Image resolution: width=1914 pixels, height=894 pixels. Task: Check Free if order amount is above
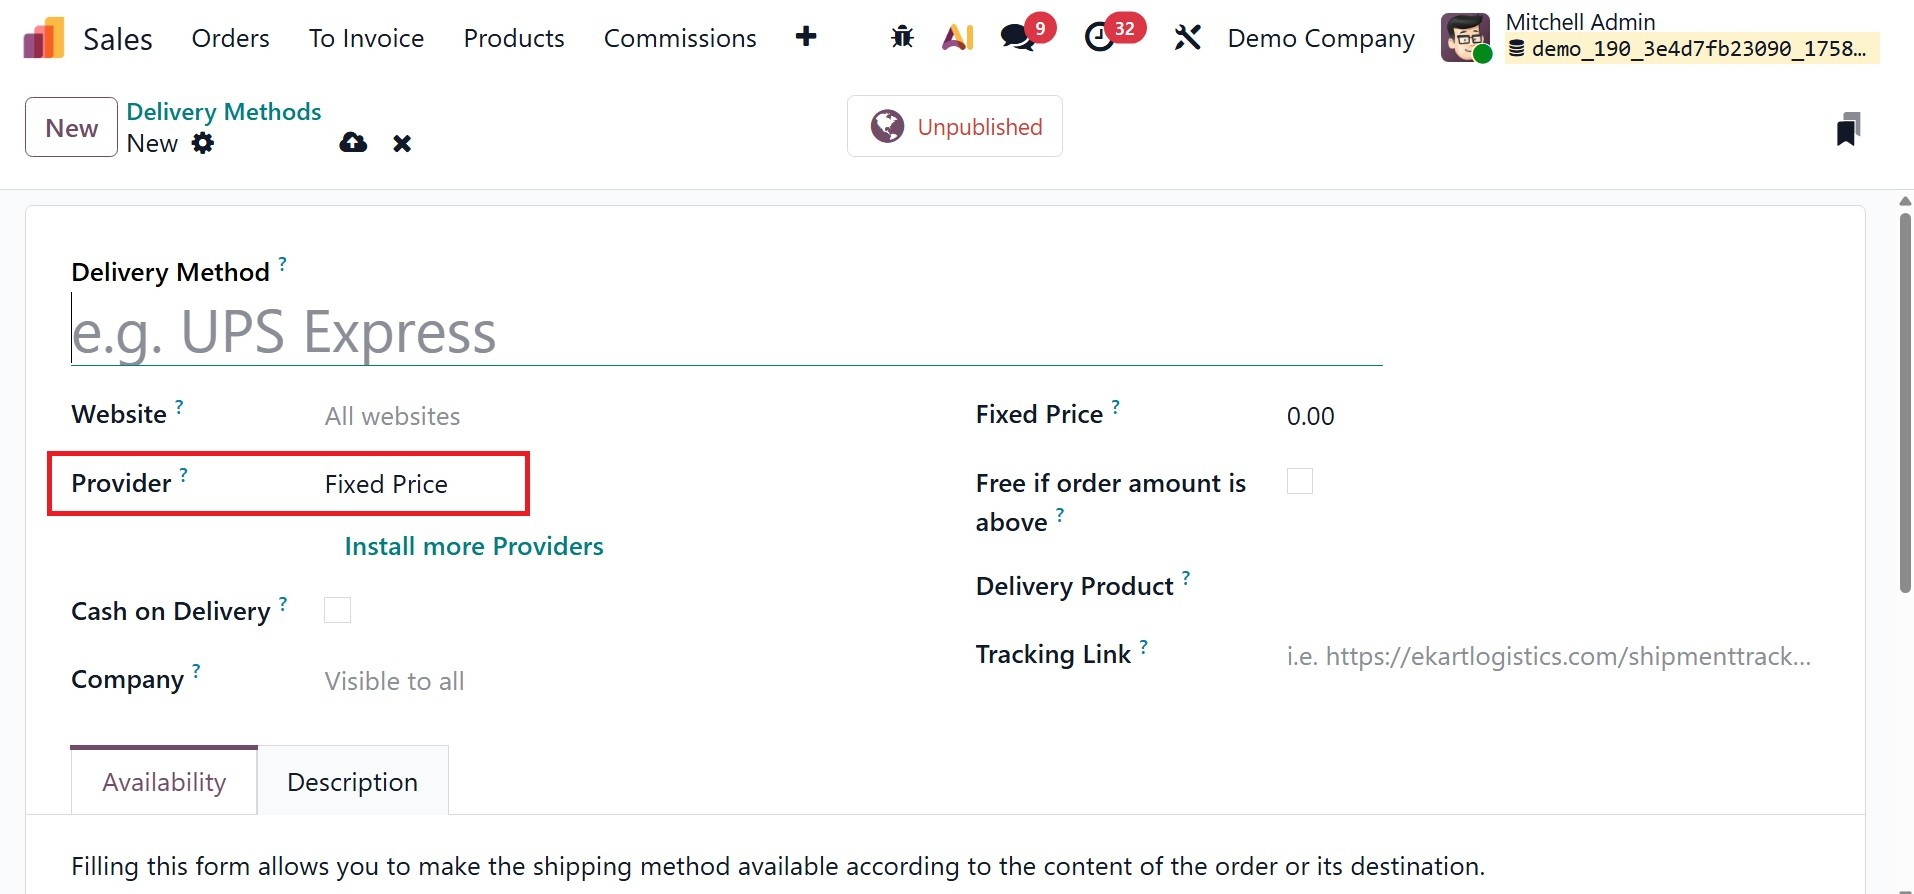click(x=1299, y=482)
